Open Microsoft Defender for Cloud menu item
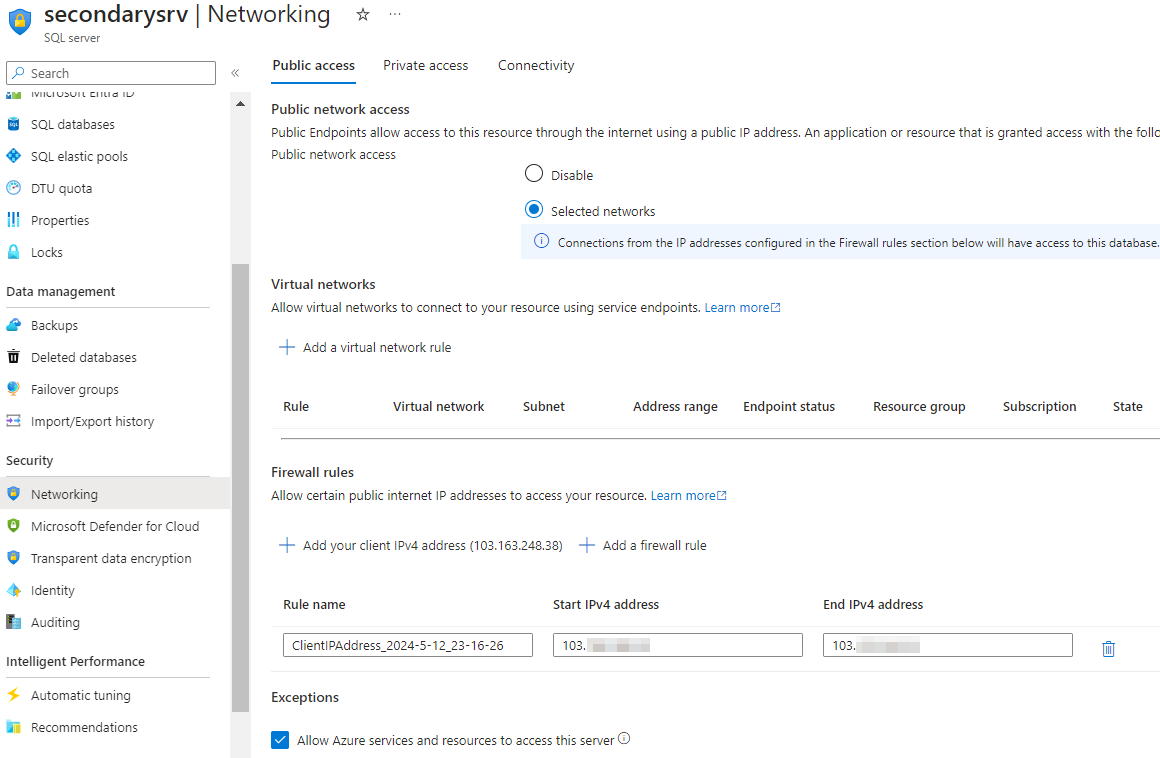The image size is (1160, 758). (115, 526)
